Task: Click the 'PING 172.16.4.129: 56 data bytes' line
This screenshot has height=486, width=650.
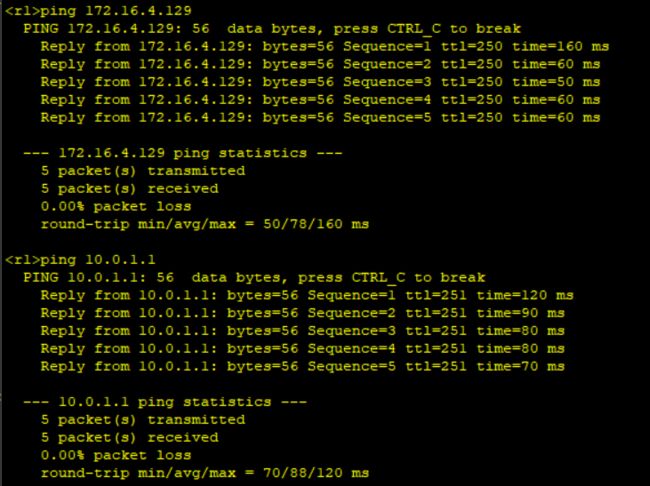Action: pyautogui.click(x=272, y=29)
